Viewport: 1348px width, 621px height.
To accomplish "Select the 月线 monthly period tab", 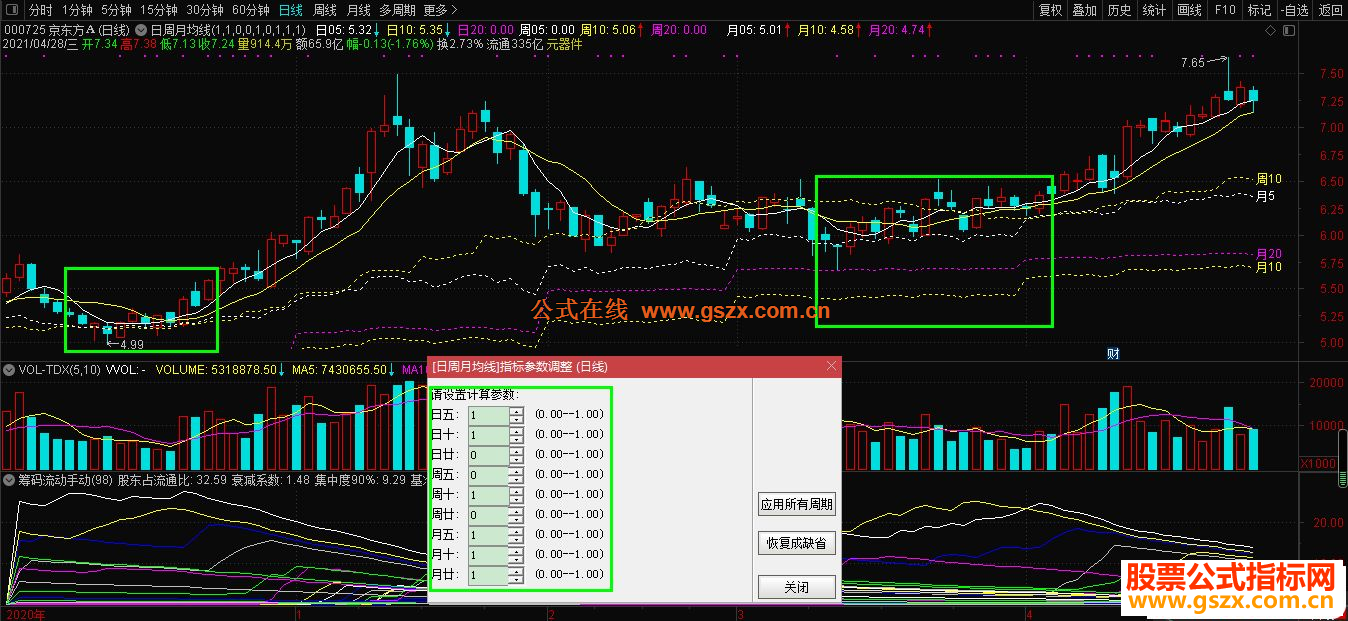I will 358,10.
